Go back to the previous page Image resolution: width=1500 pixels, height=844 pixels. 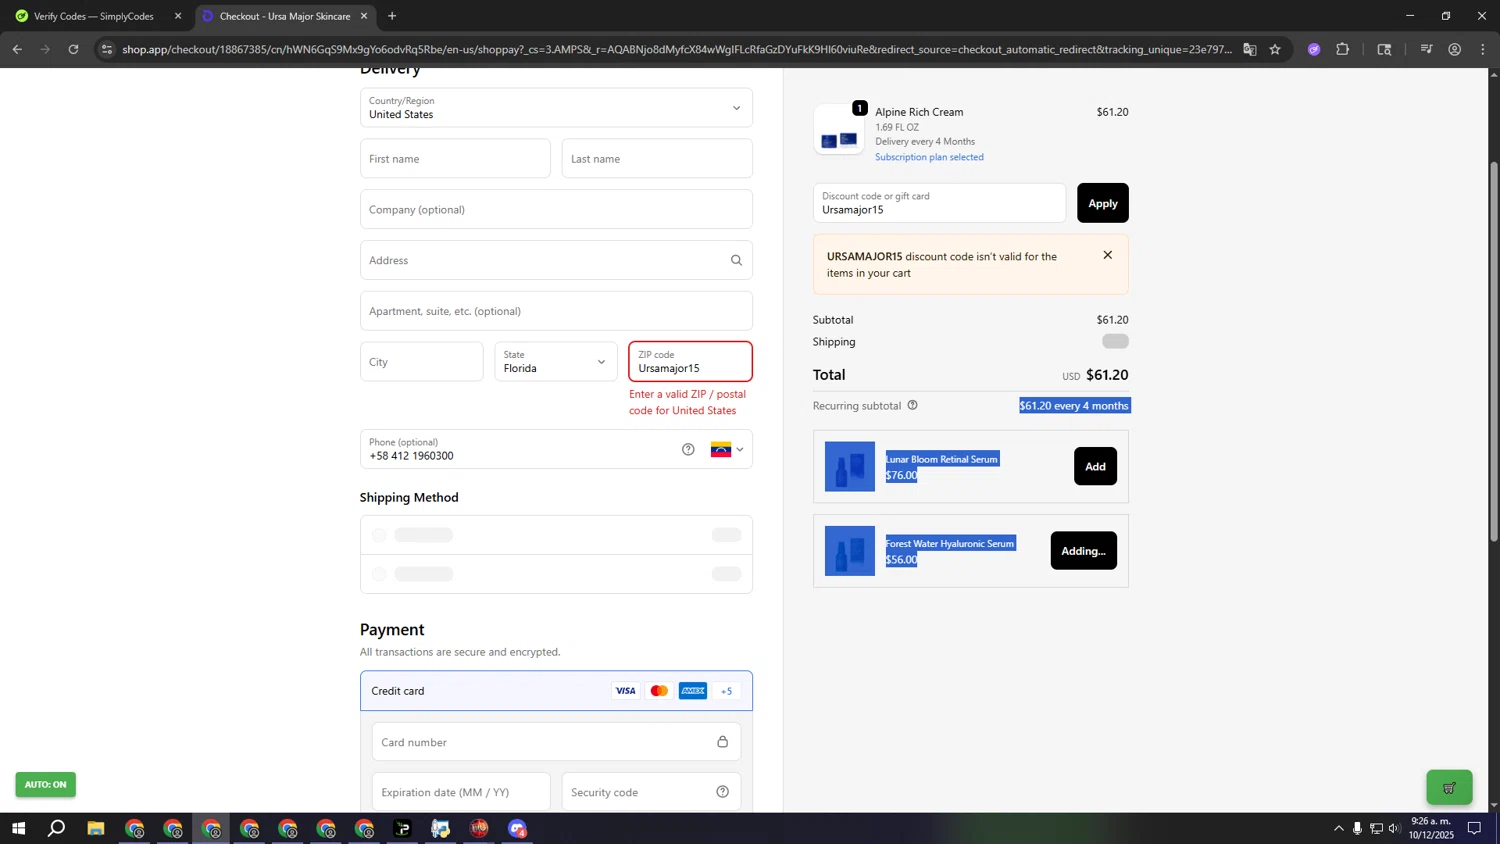(x=17, y=49)
